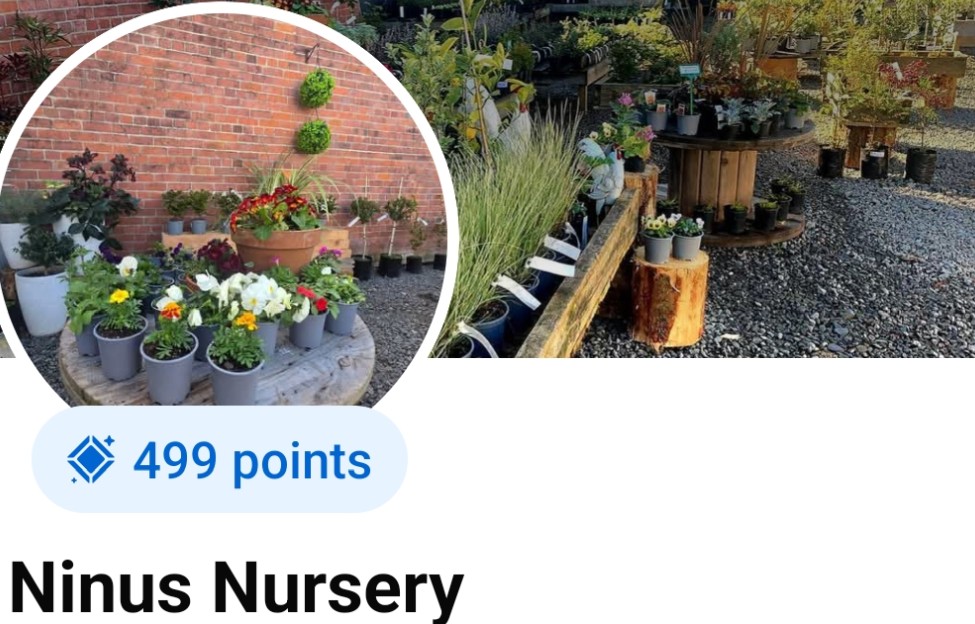
Task: Click the word "Ninus" in the title
Action: click(x=100, y=587)
